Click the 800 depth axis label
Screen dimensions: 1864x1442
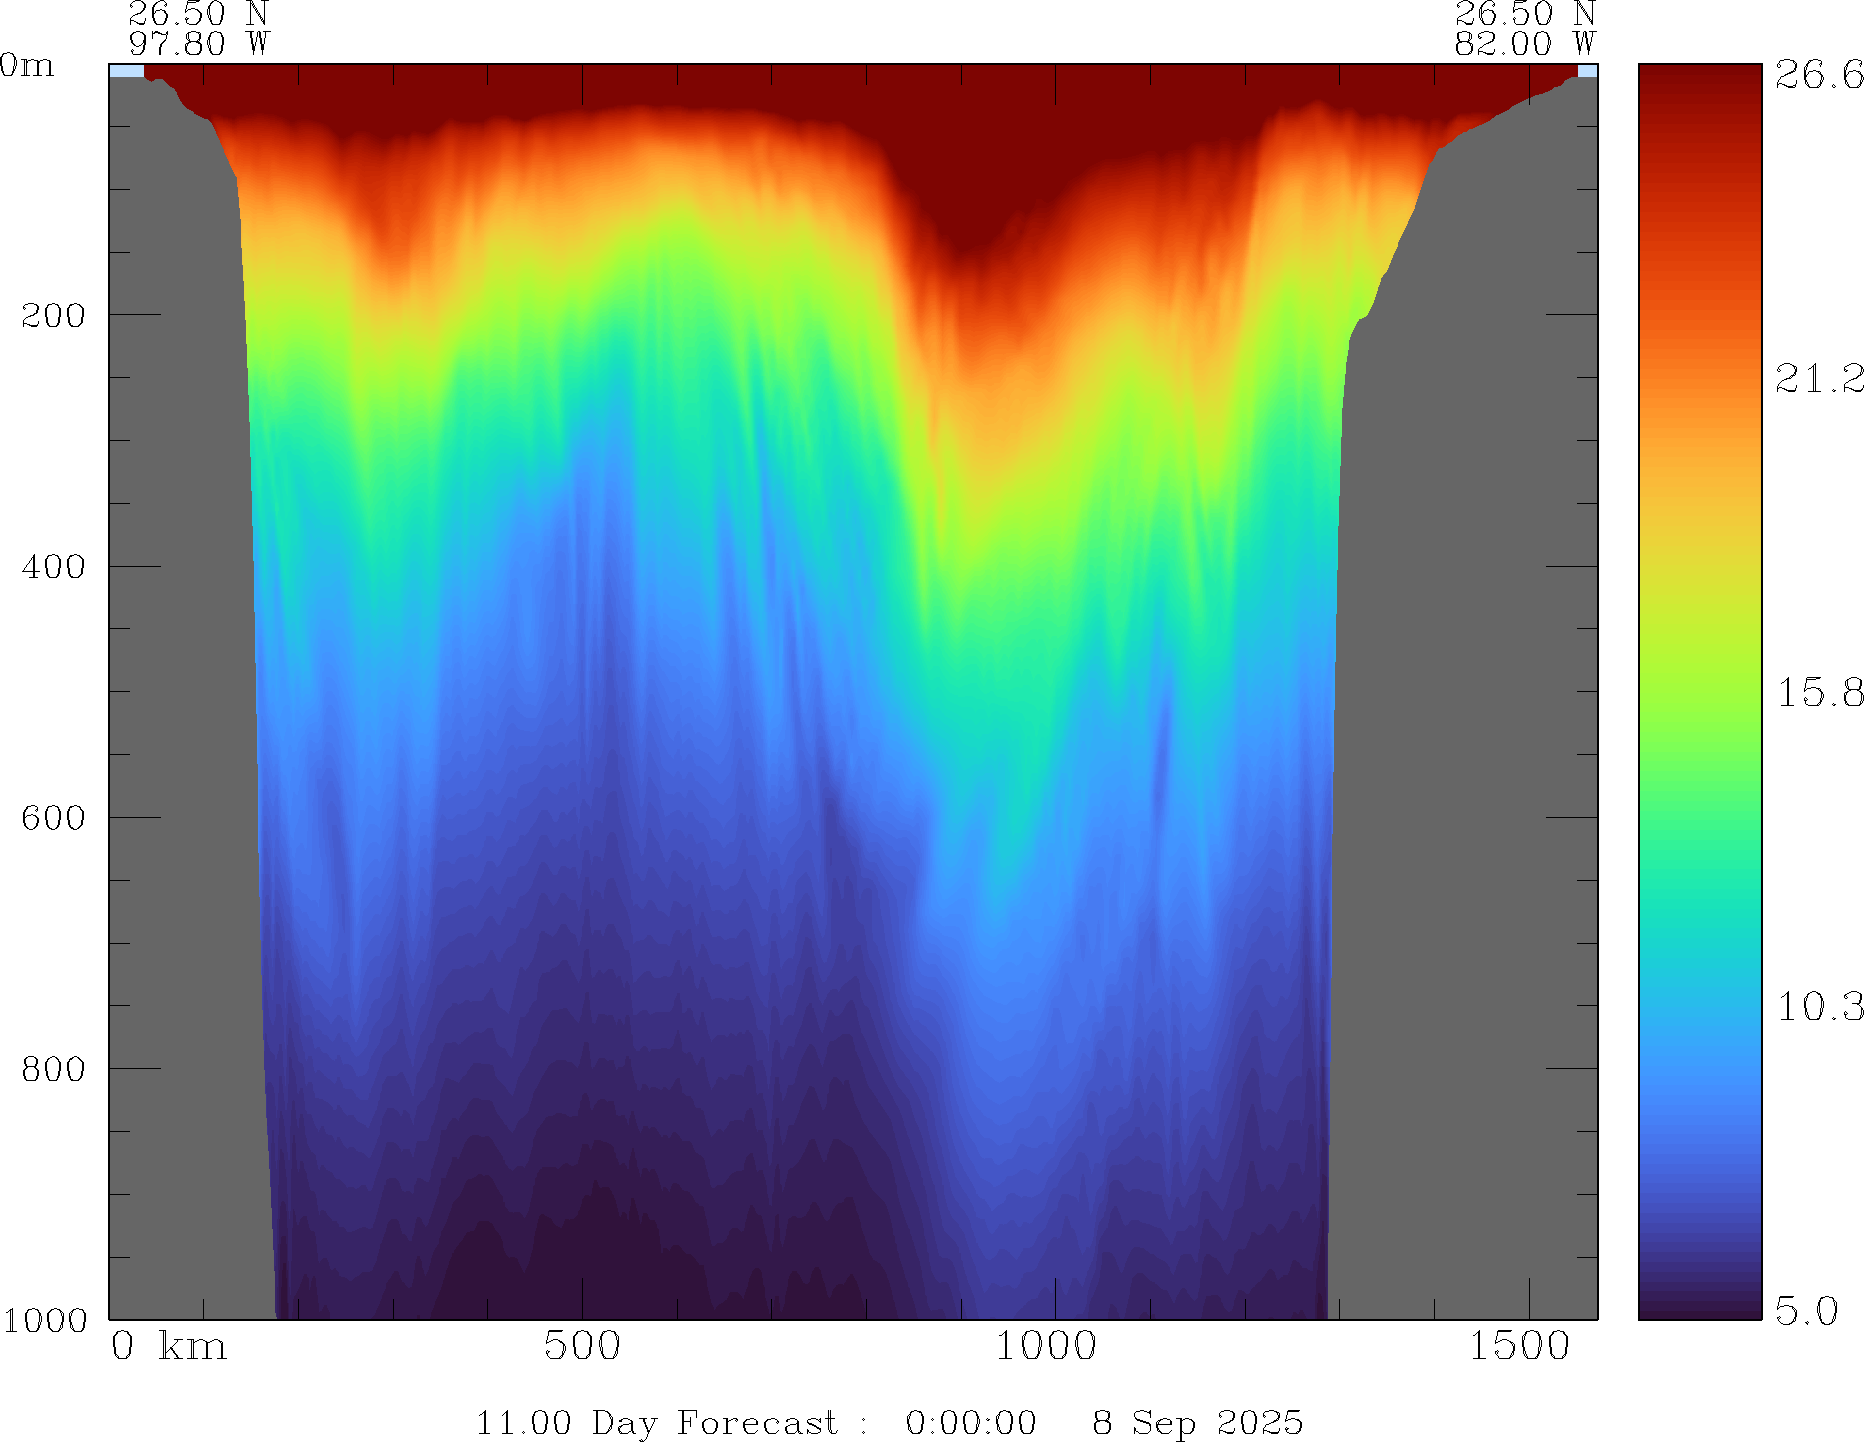(x=53, y=1069)
